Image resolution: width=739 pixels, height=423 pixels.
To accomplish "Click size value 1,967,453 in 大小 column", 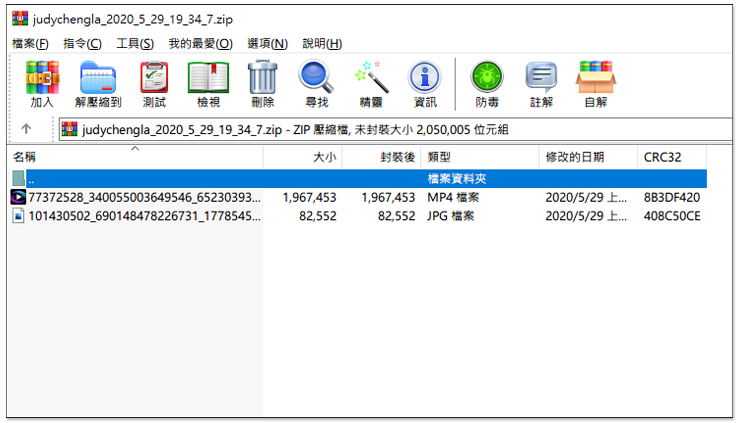I will pyautogui.click(x=310, y=197).
